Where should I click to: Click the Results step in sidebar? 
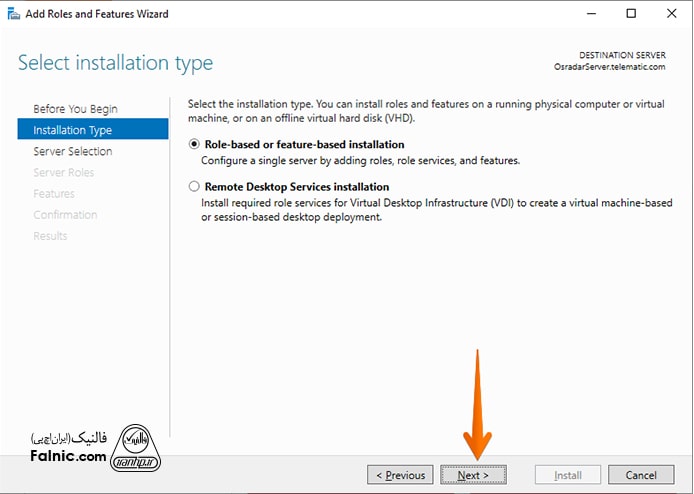[x=50, y=236]
